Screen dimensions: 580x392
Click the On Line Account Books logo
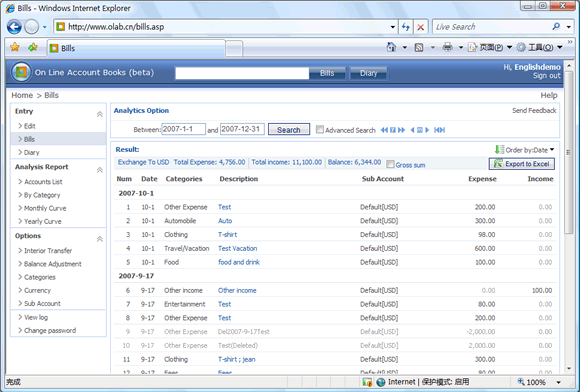coord(21,72)
